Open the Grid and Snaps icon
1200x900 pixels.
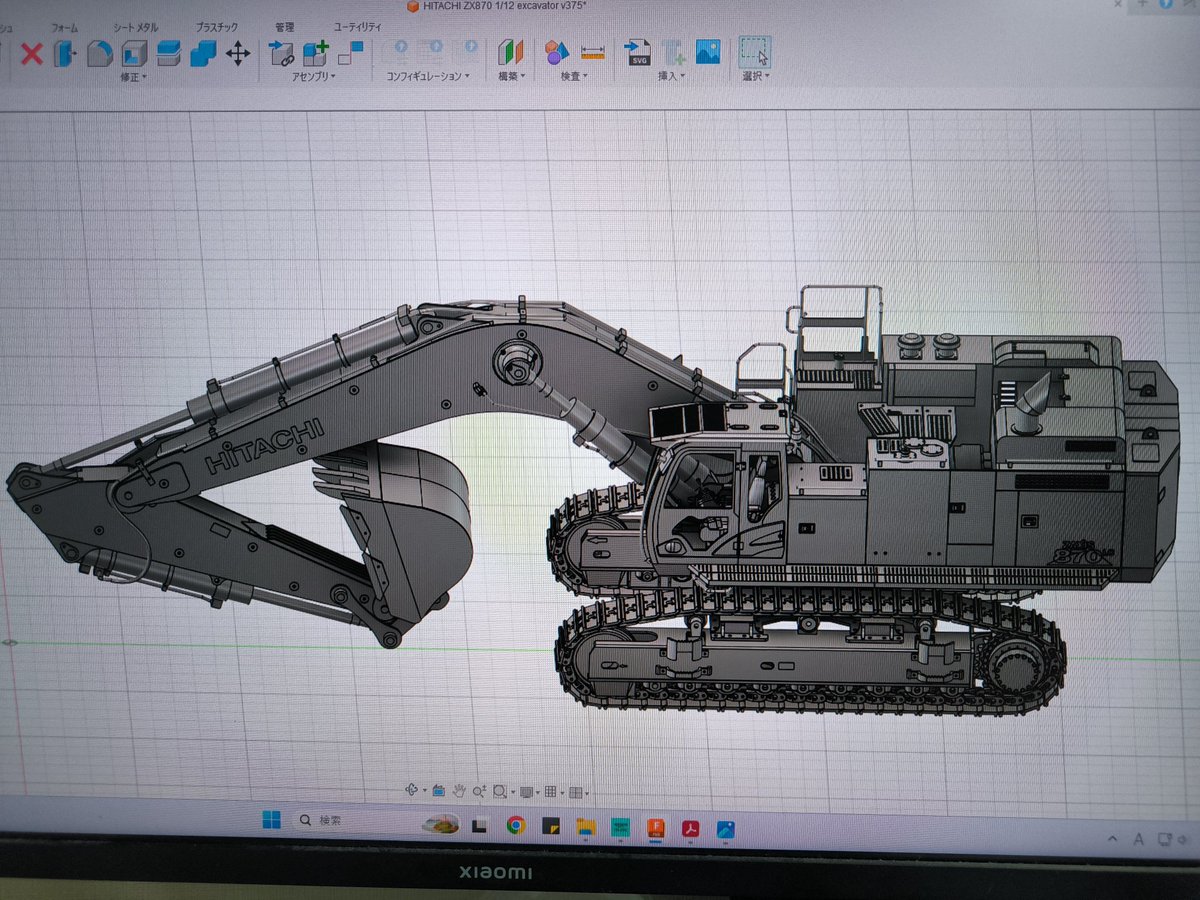[550, 793]
